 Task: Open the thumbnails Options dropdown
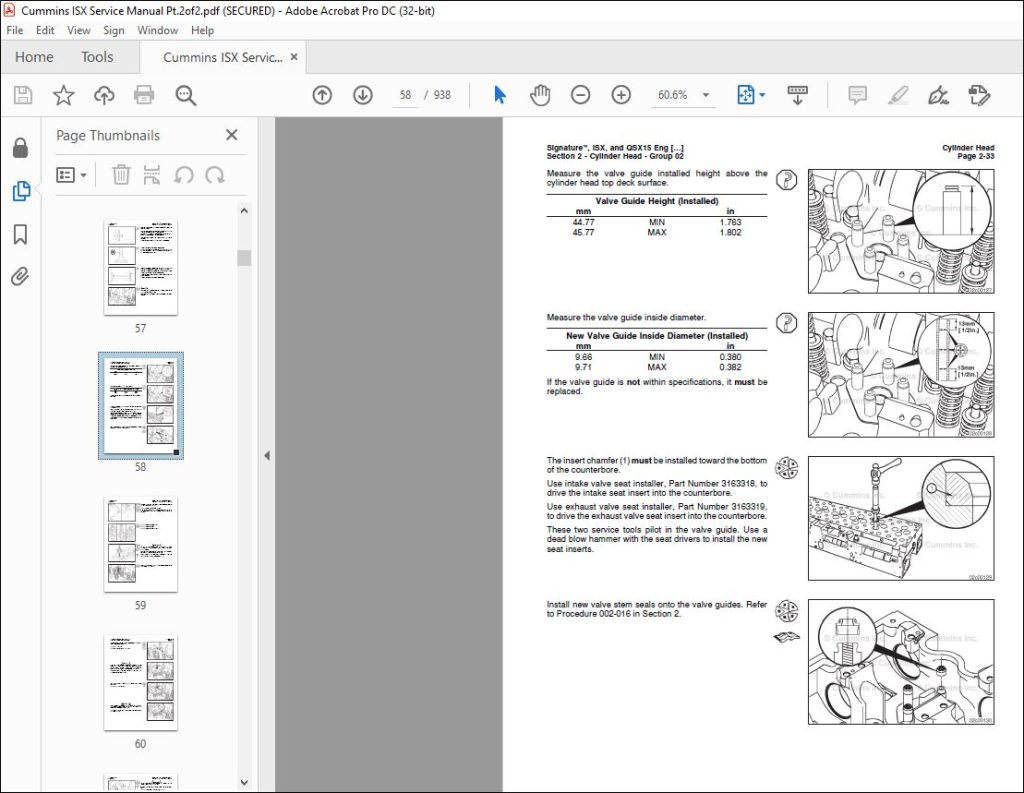pyautogui.click(x=72, y=175)
